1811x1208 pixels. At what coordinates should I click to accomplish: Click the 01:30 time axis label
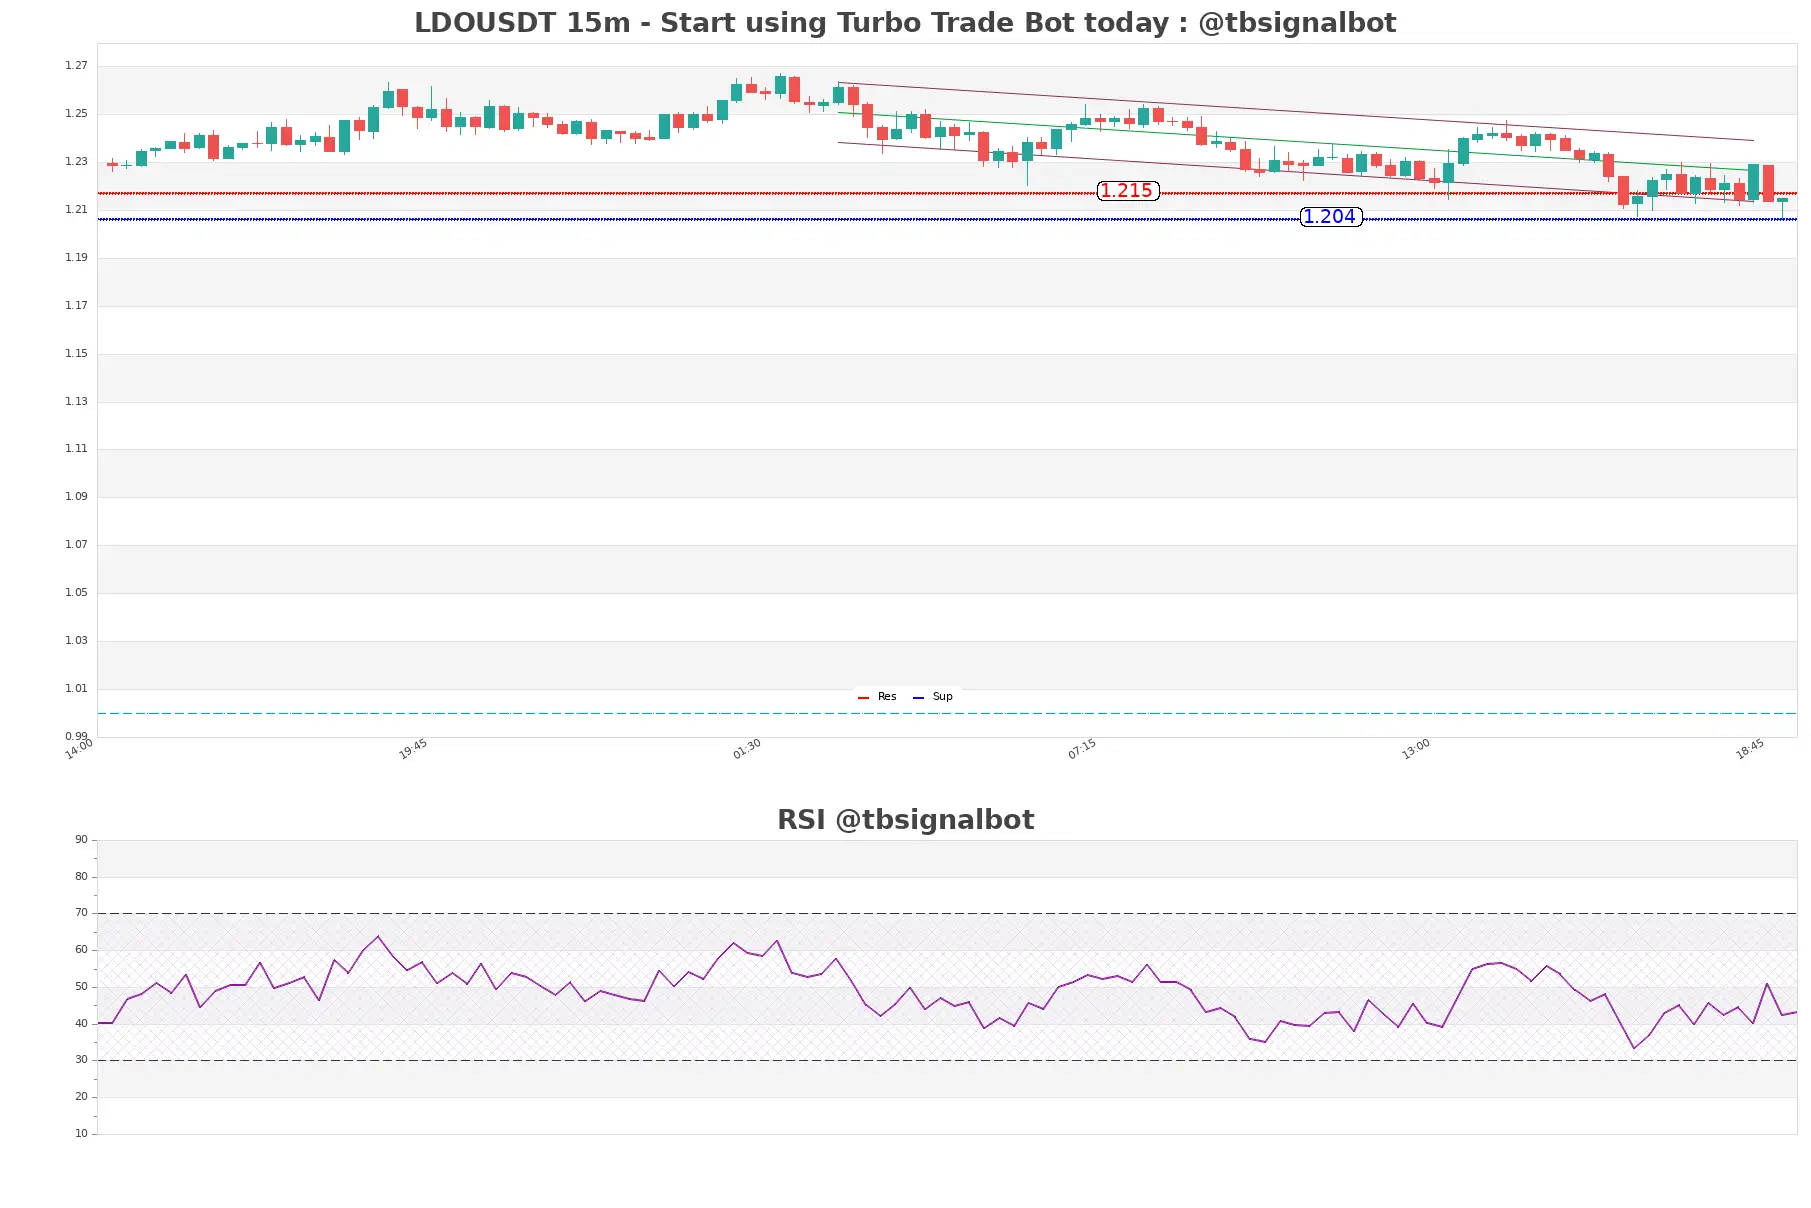pos(747,749)
